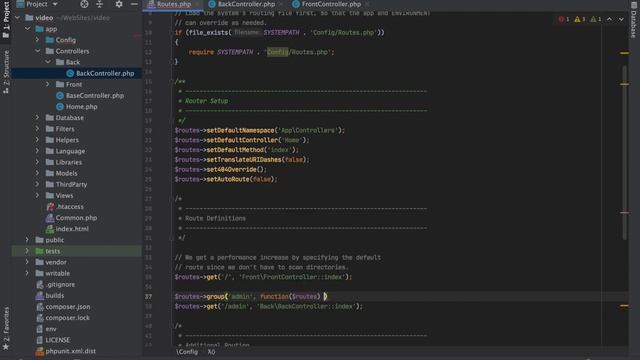The width and height of the screenshot is (640, 360).
Task: Select phpunit.xml.dist file
Action: (70, 351)
